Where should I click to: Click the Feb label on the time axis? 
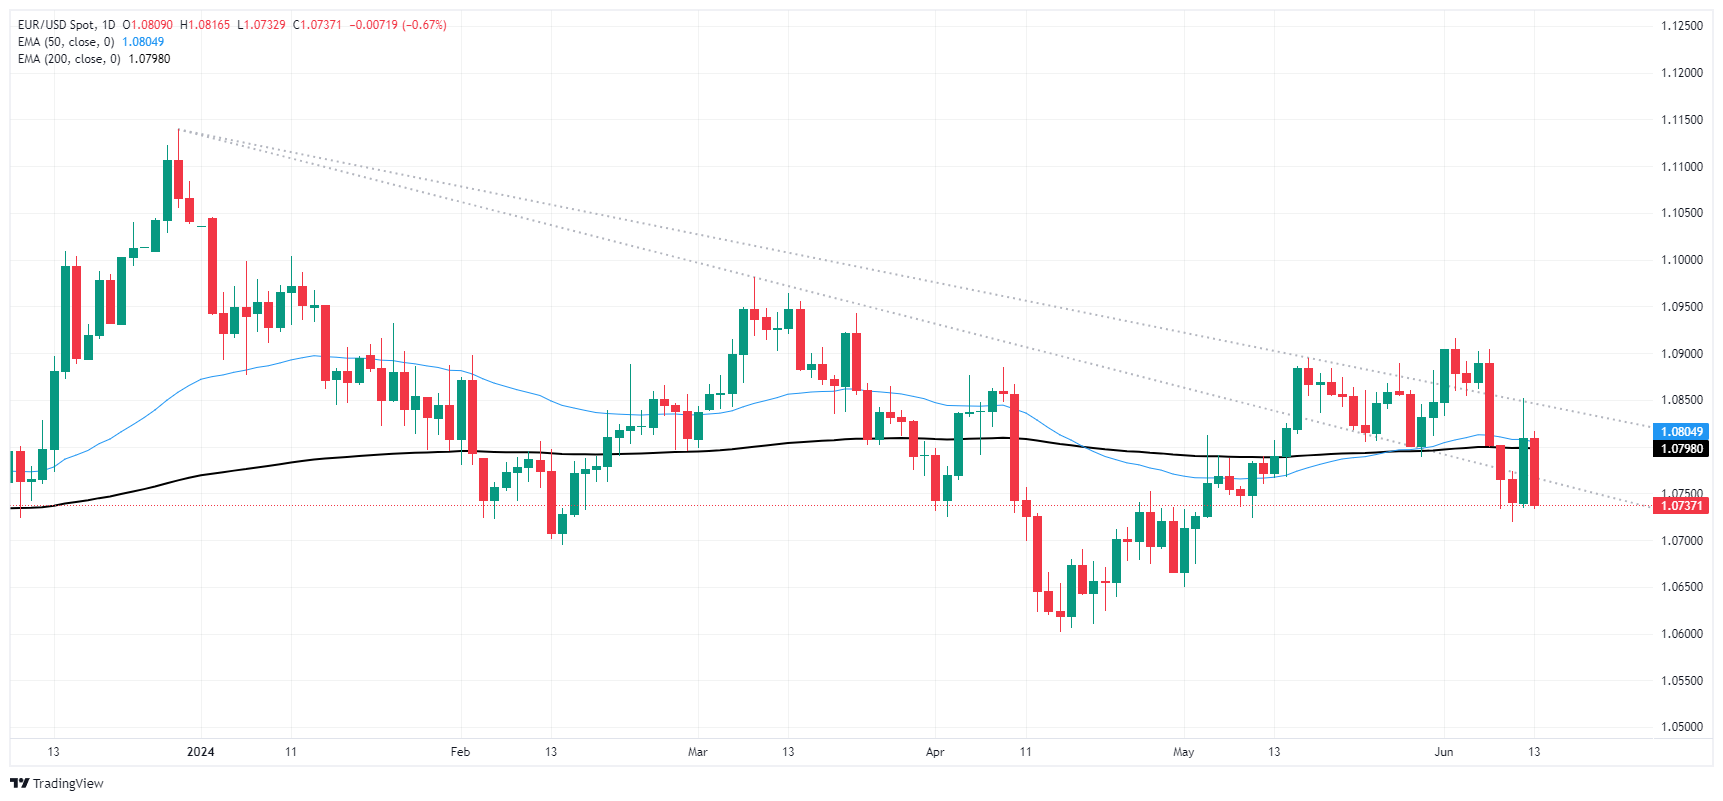pos(460,752)
